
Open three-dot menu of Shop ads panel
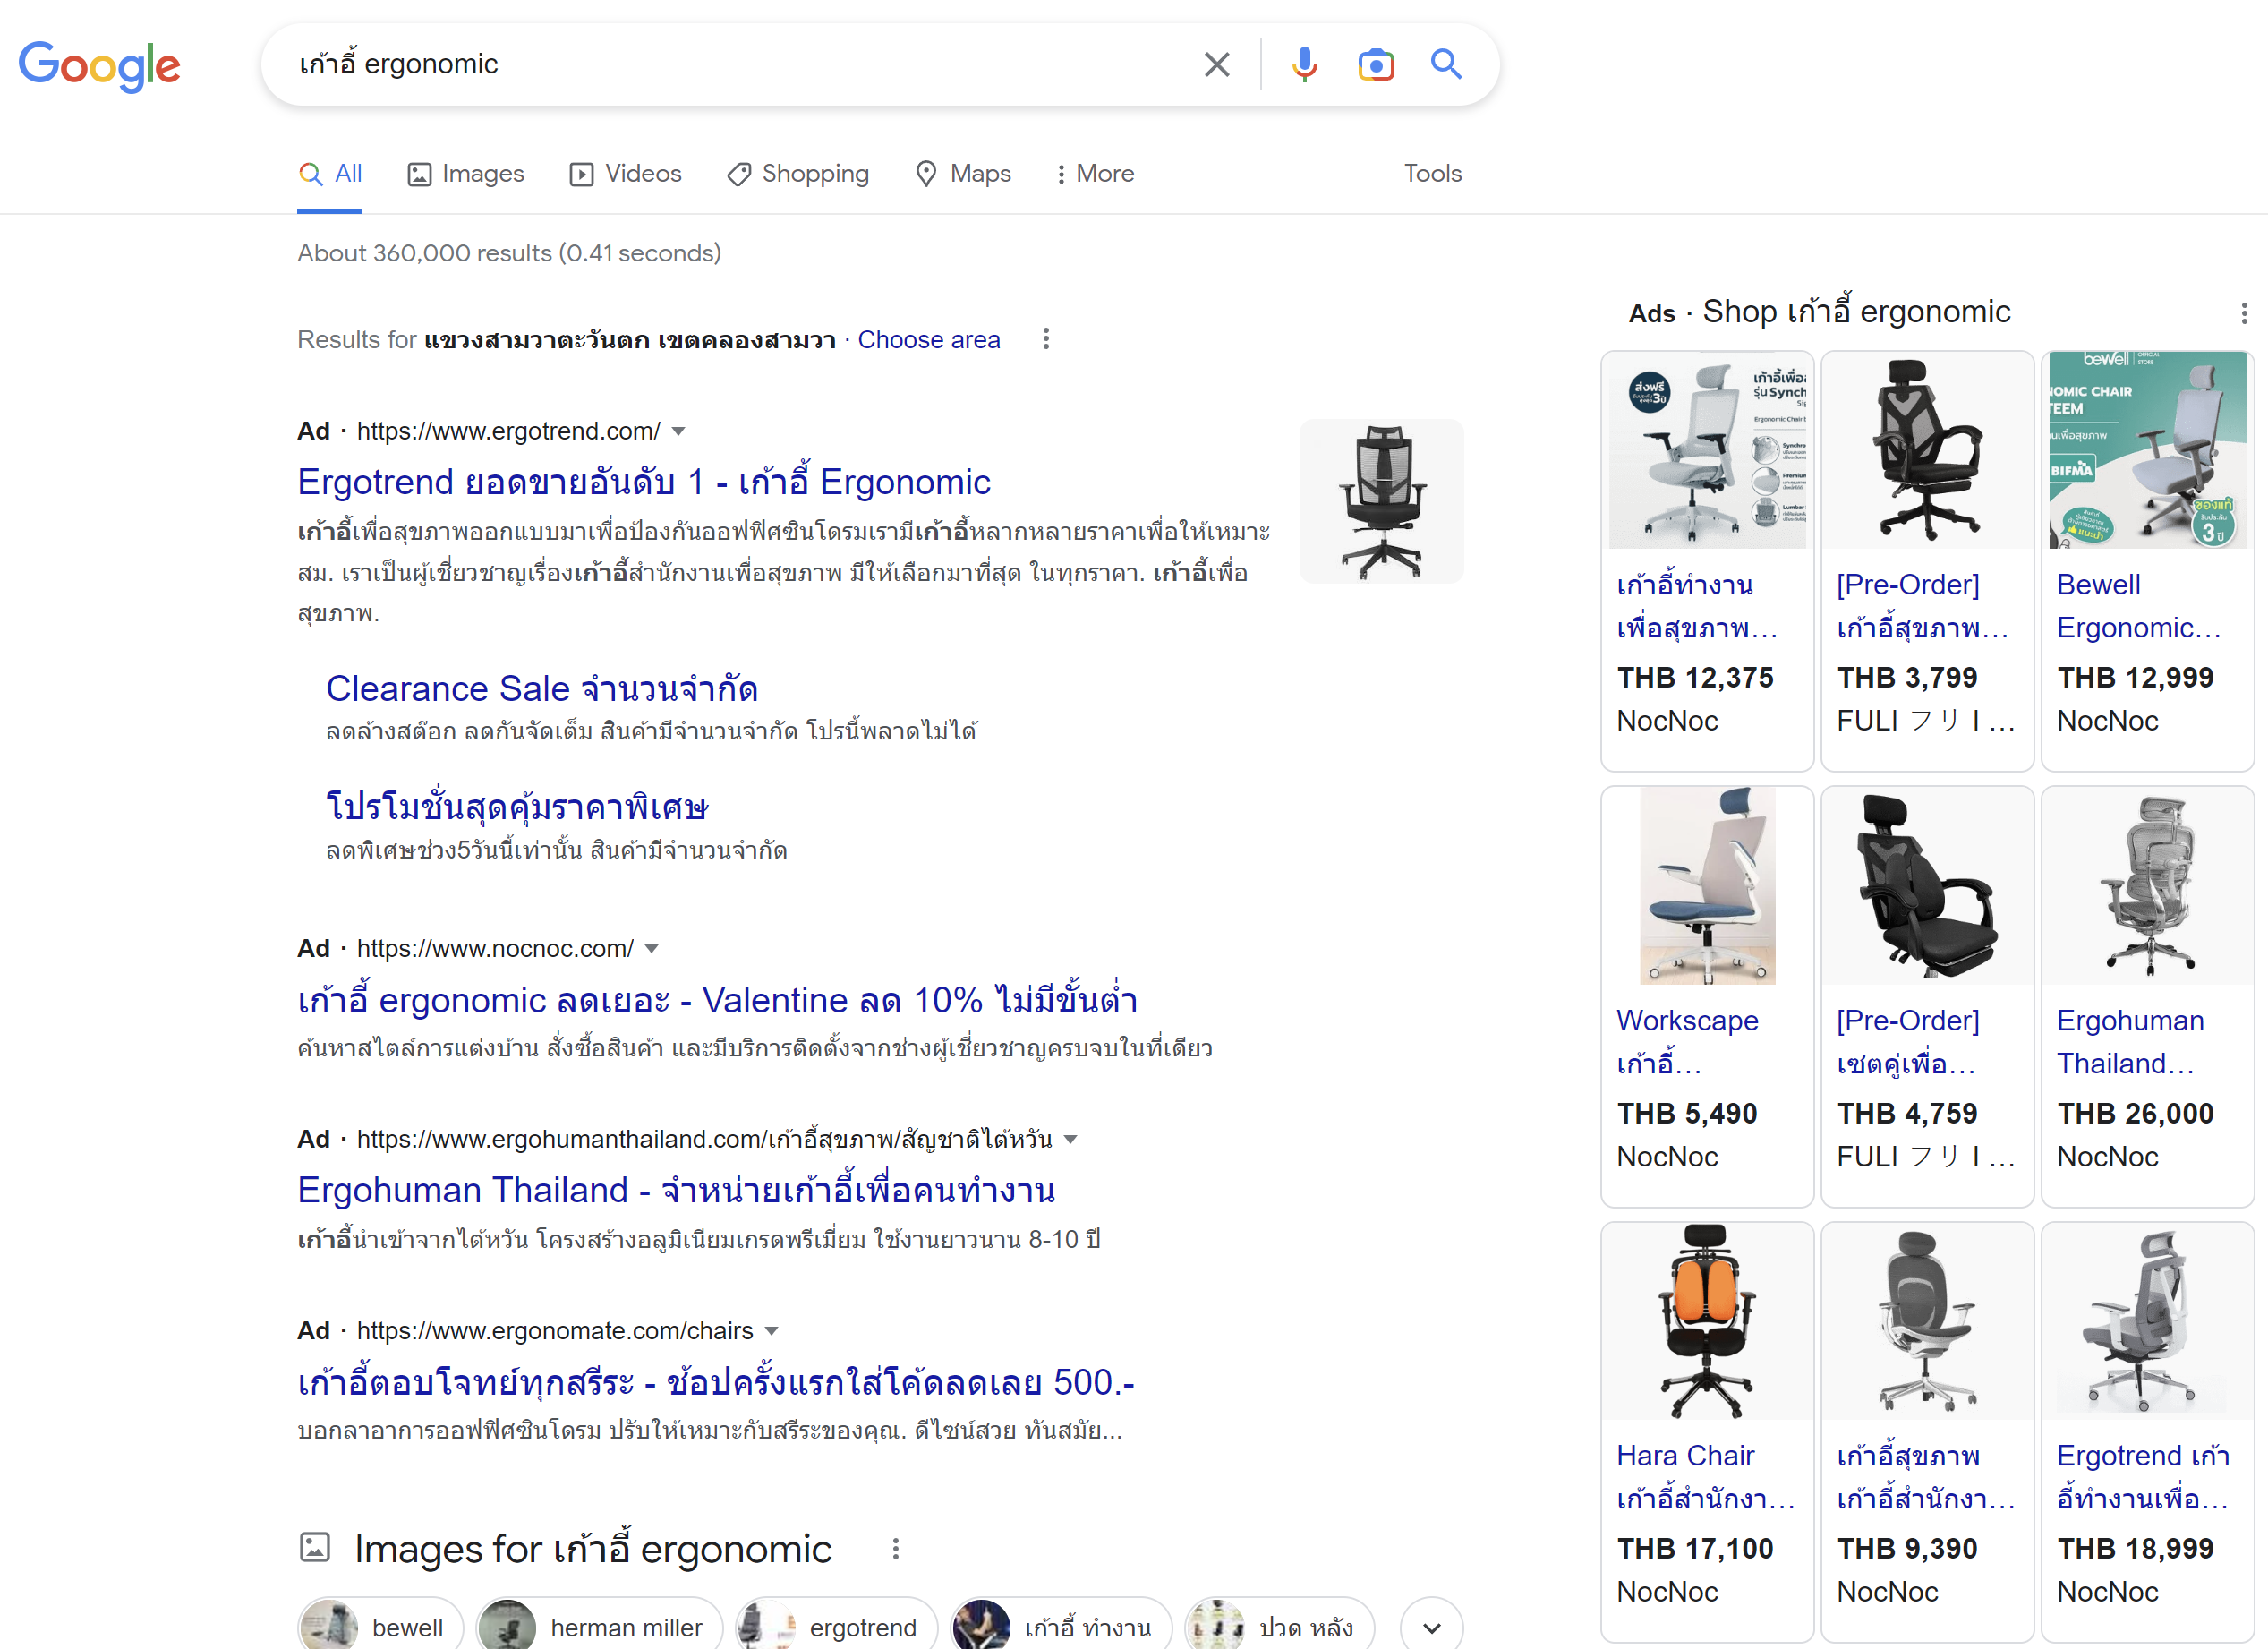click(x=2244, y=314)
